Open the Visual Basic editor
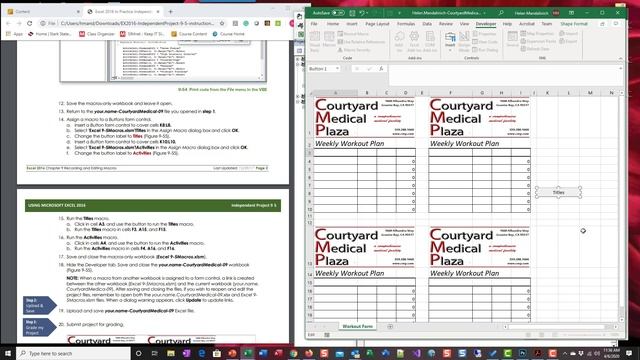Screen dimensions: 640x360 tap(315, 42)
